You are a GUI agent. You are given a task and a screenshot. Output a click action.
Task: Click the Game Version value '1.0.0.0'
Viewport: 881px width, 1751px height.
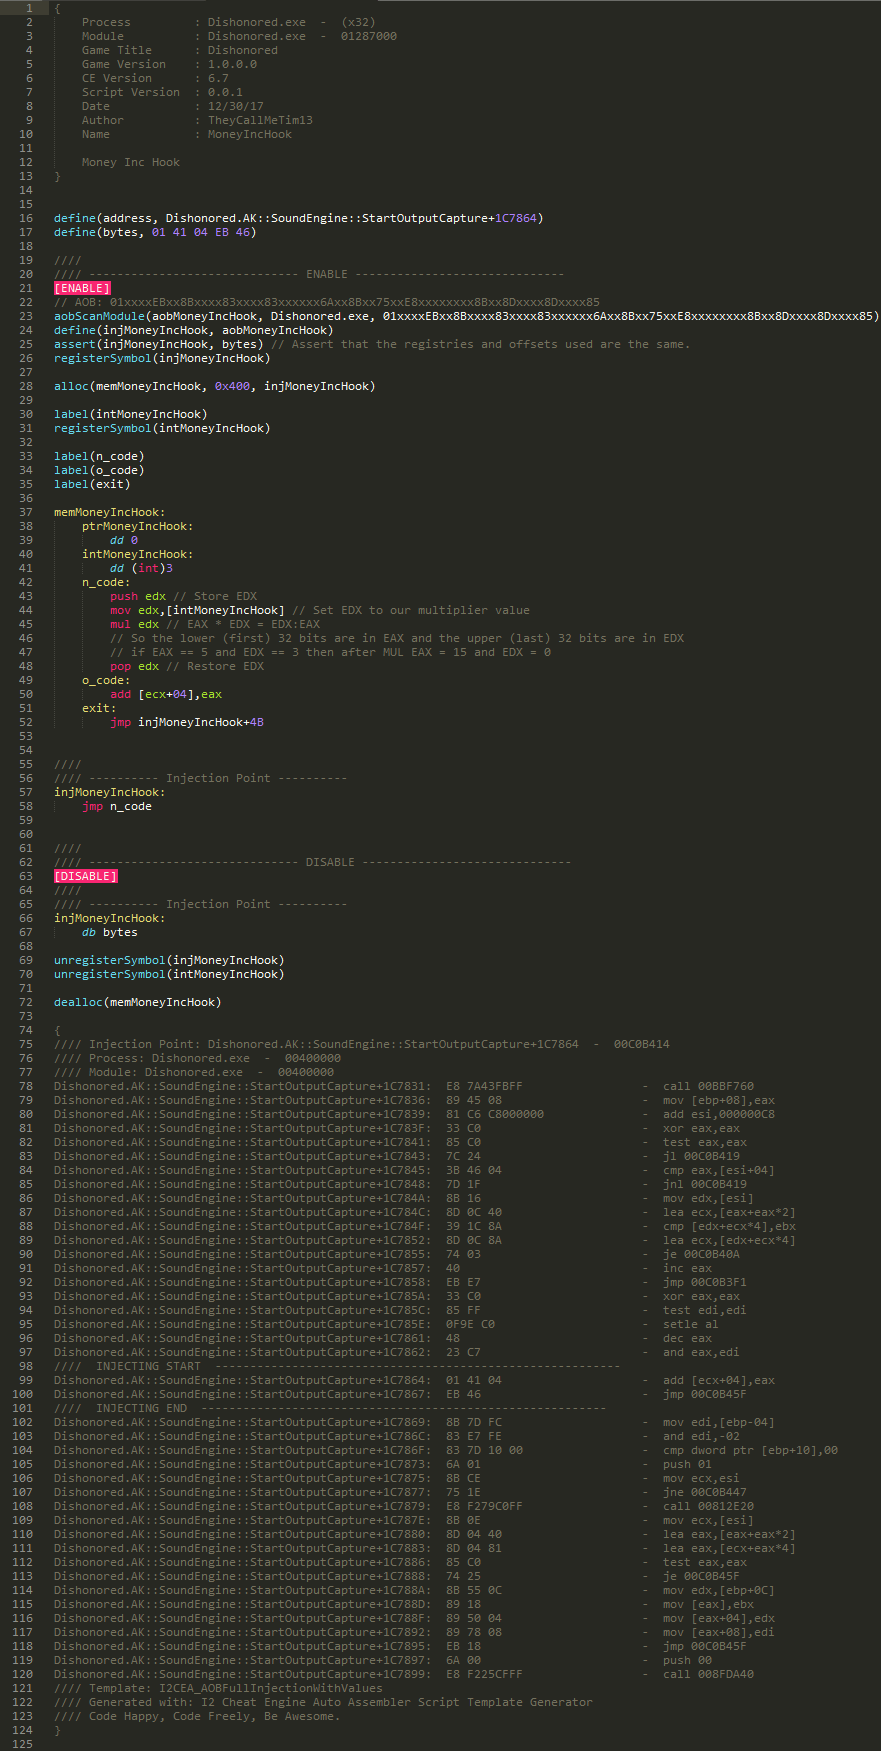232,64
